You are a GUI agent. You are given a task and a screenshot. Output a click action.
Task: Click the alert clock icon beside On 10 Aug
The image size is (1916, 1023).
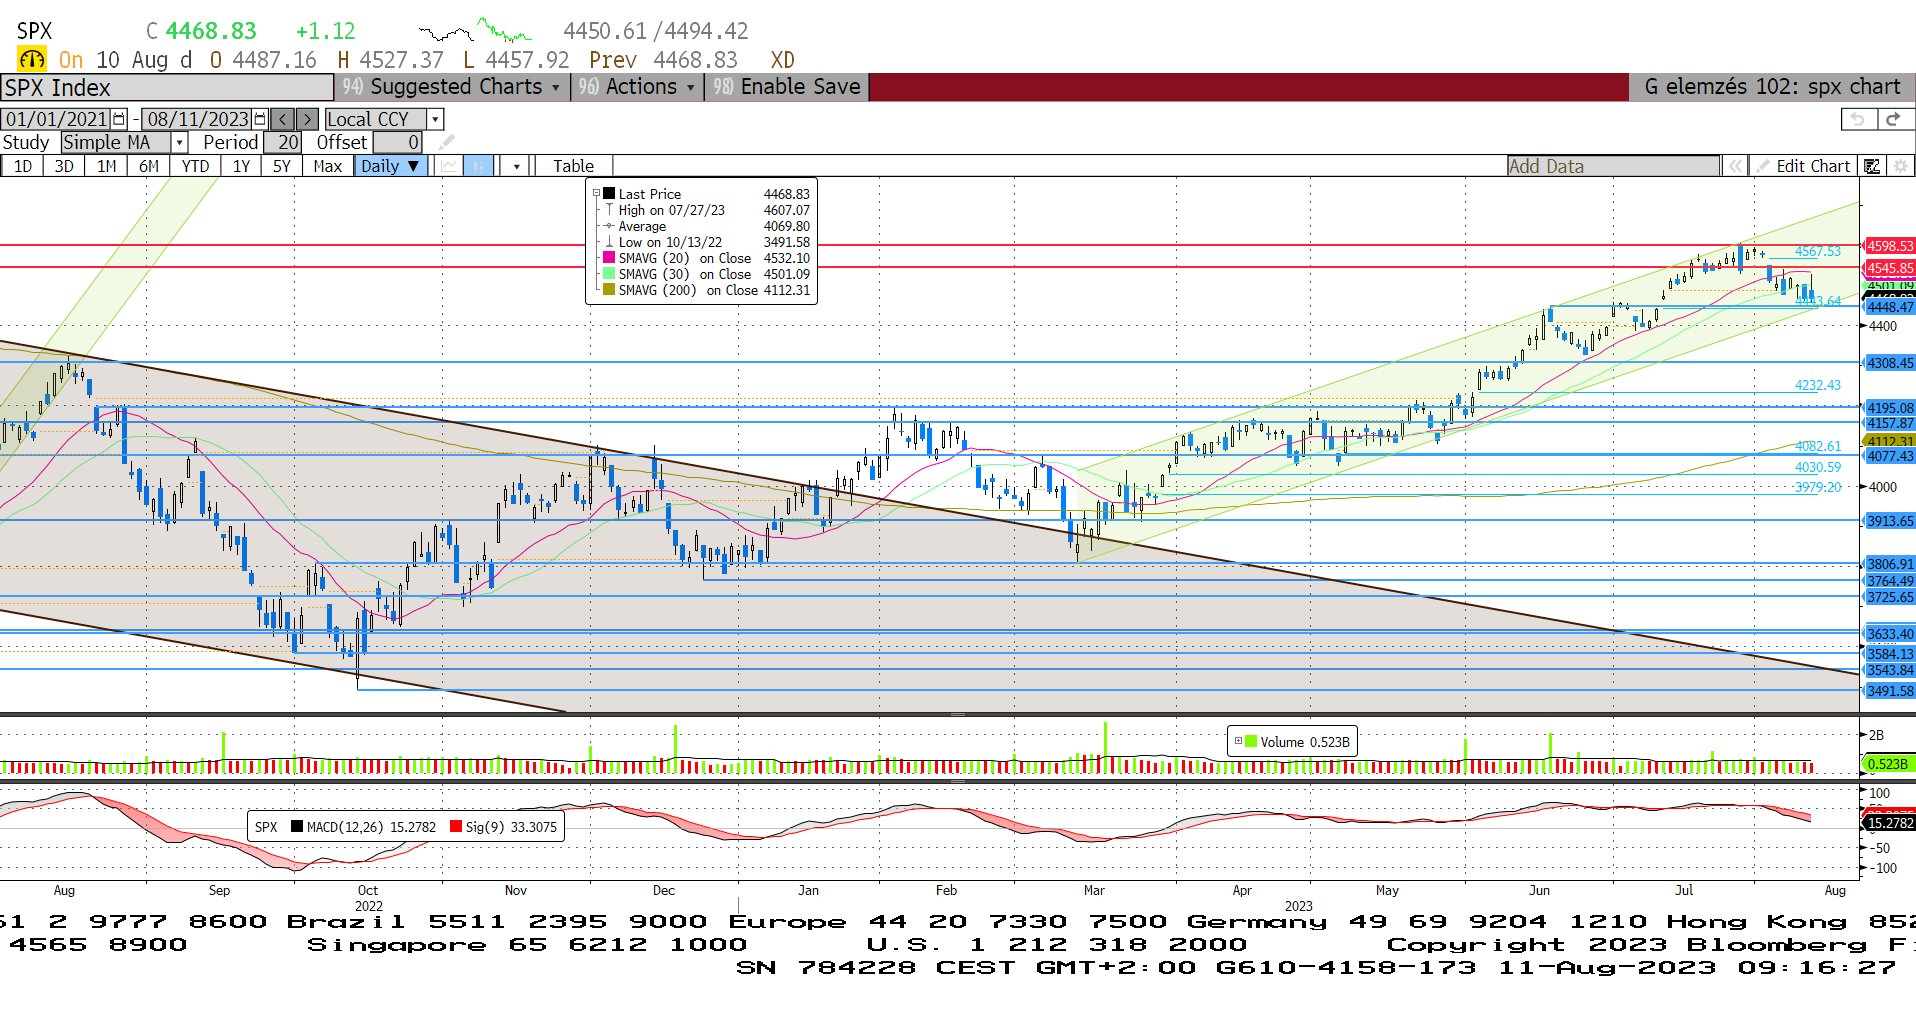(32, 59)
